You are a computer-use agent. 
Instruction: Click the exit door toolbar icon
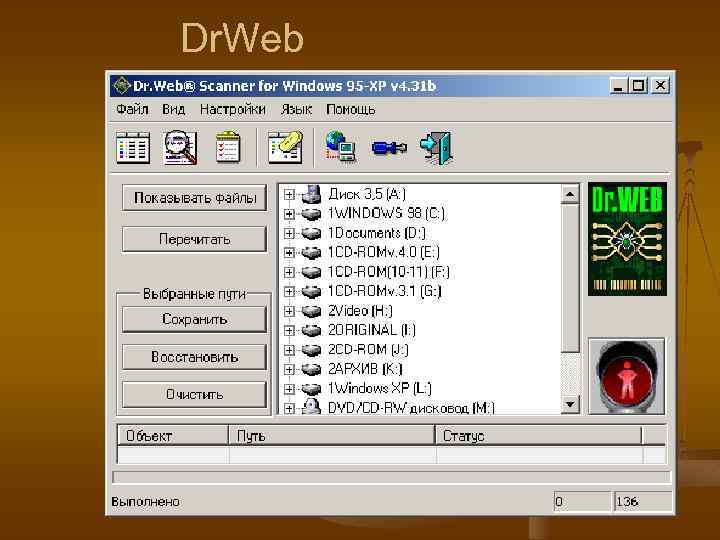coord(436,147)
